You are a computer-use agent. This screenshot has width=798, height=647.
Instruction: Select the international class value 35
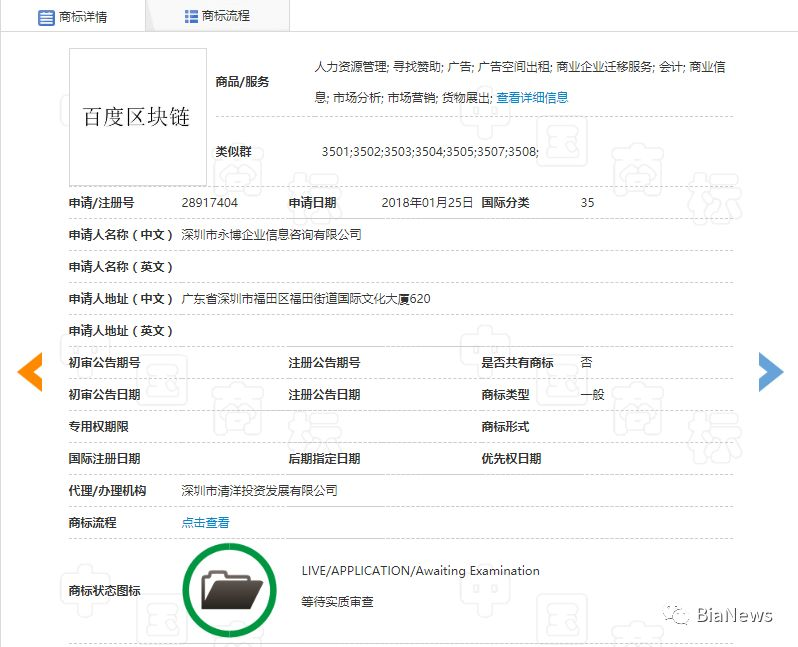[587, 203]
